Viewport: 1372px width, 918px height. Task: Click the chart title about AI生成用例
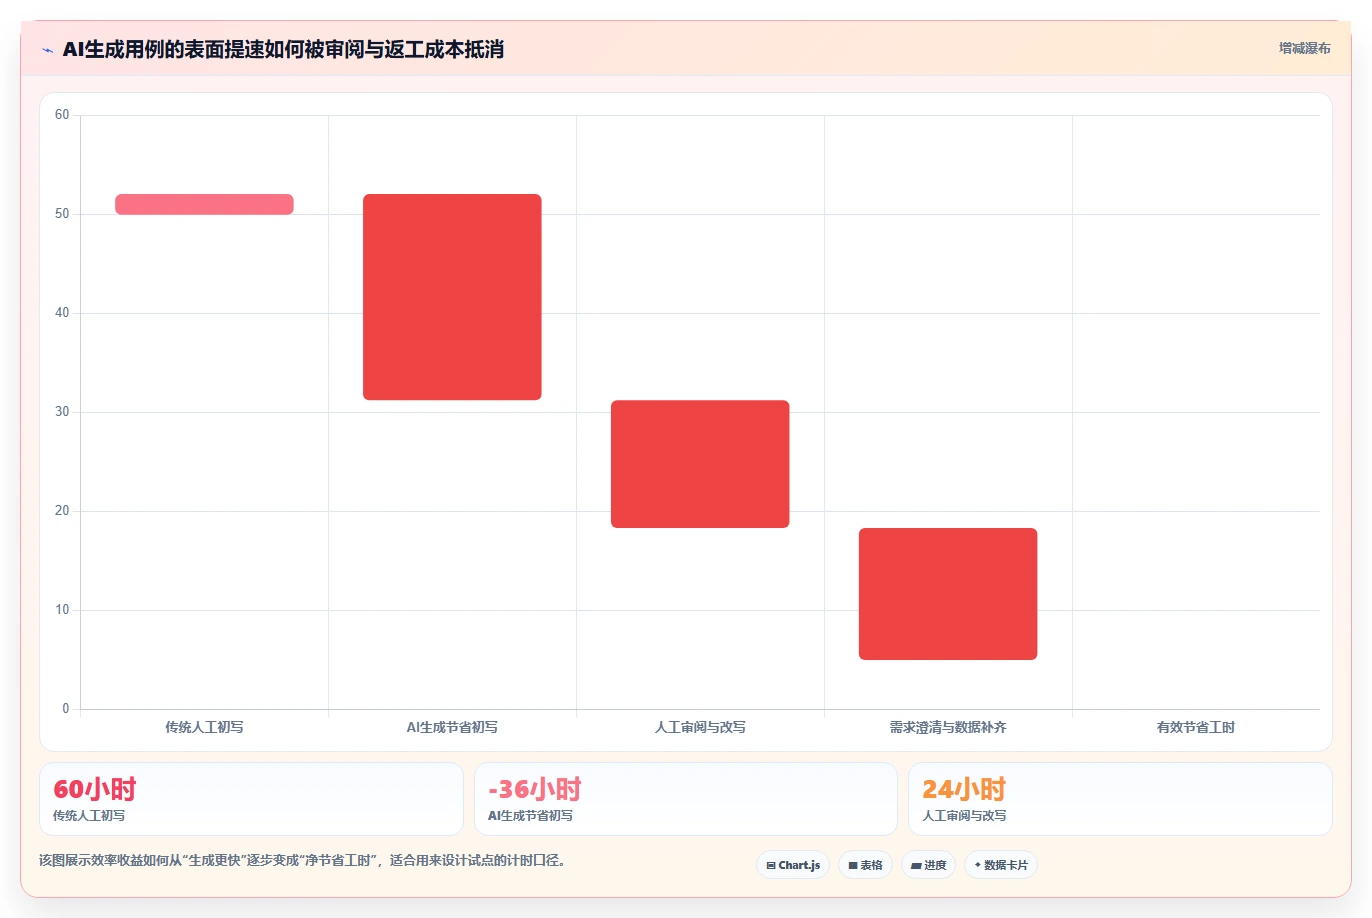click(x=283, y=49)
